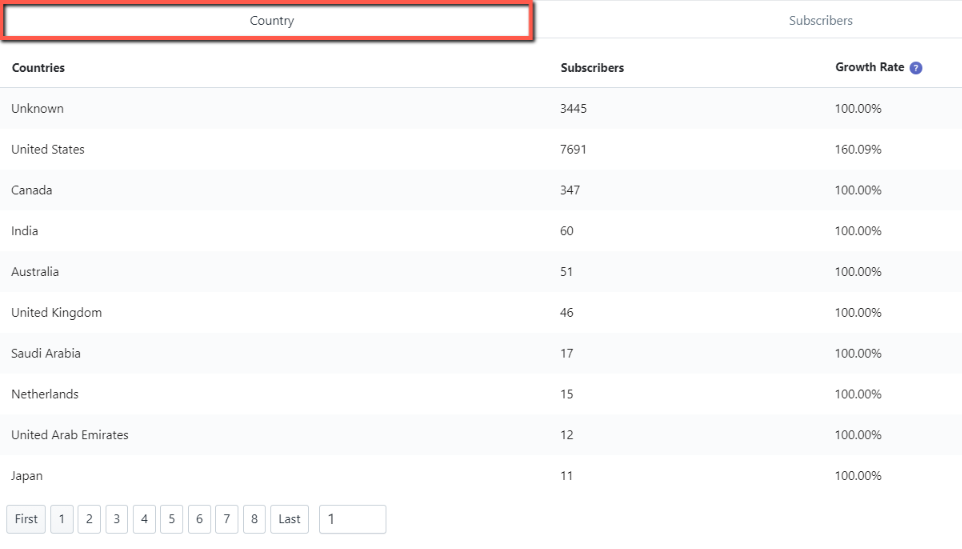Viewport: 962px width, 549px height.
Task: Click the page number input field
Action: (353, 519)
